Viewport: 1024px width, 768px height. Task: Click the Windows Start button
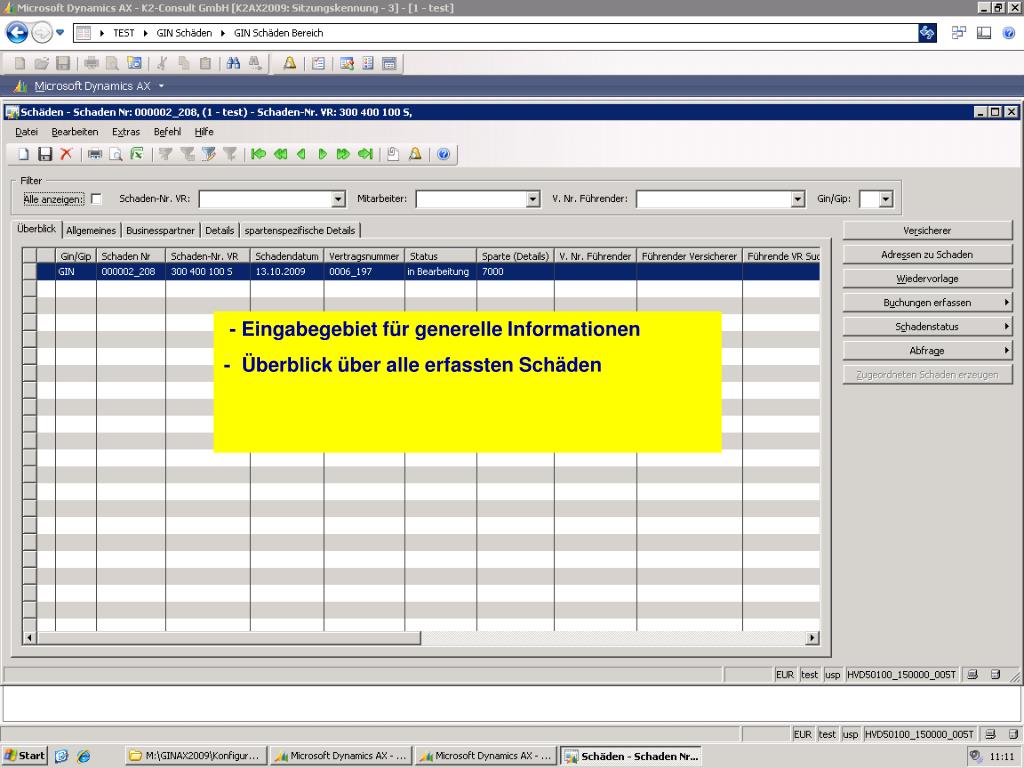(x=25, y=756)
